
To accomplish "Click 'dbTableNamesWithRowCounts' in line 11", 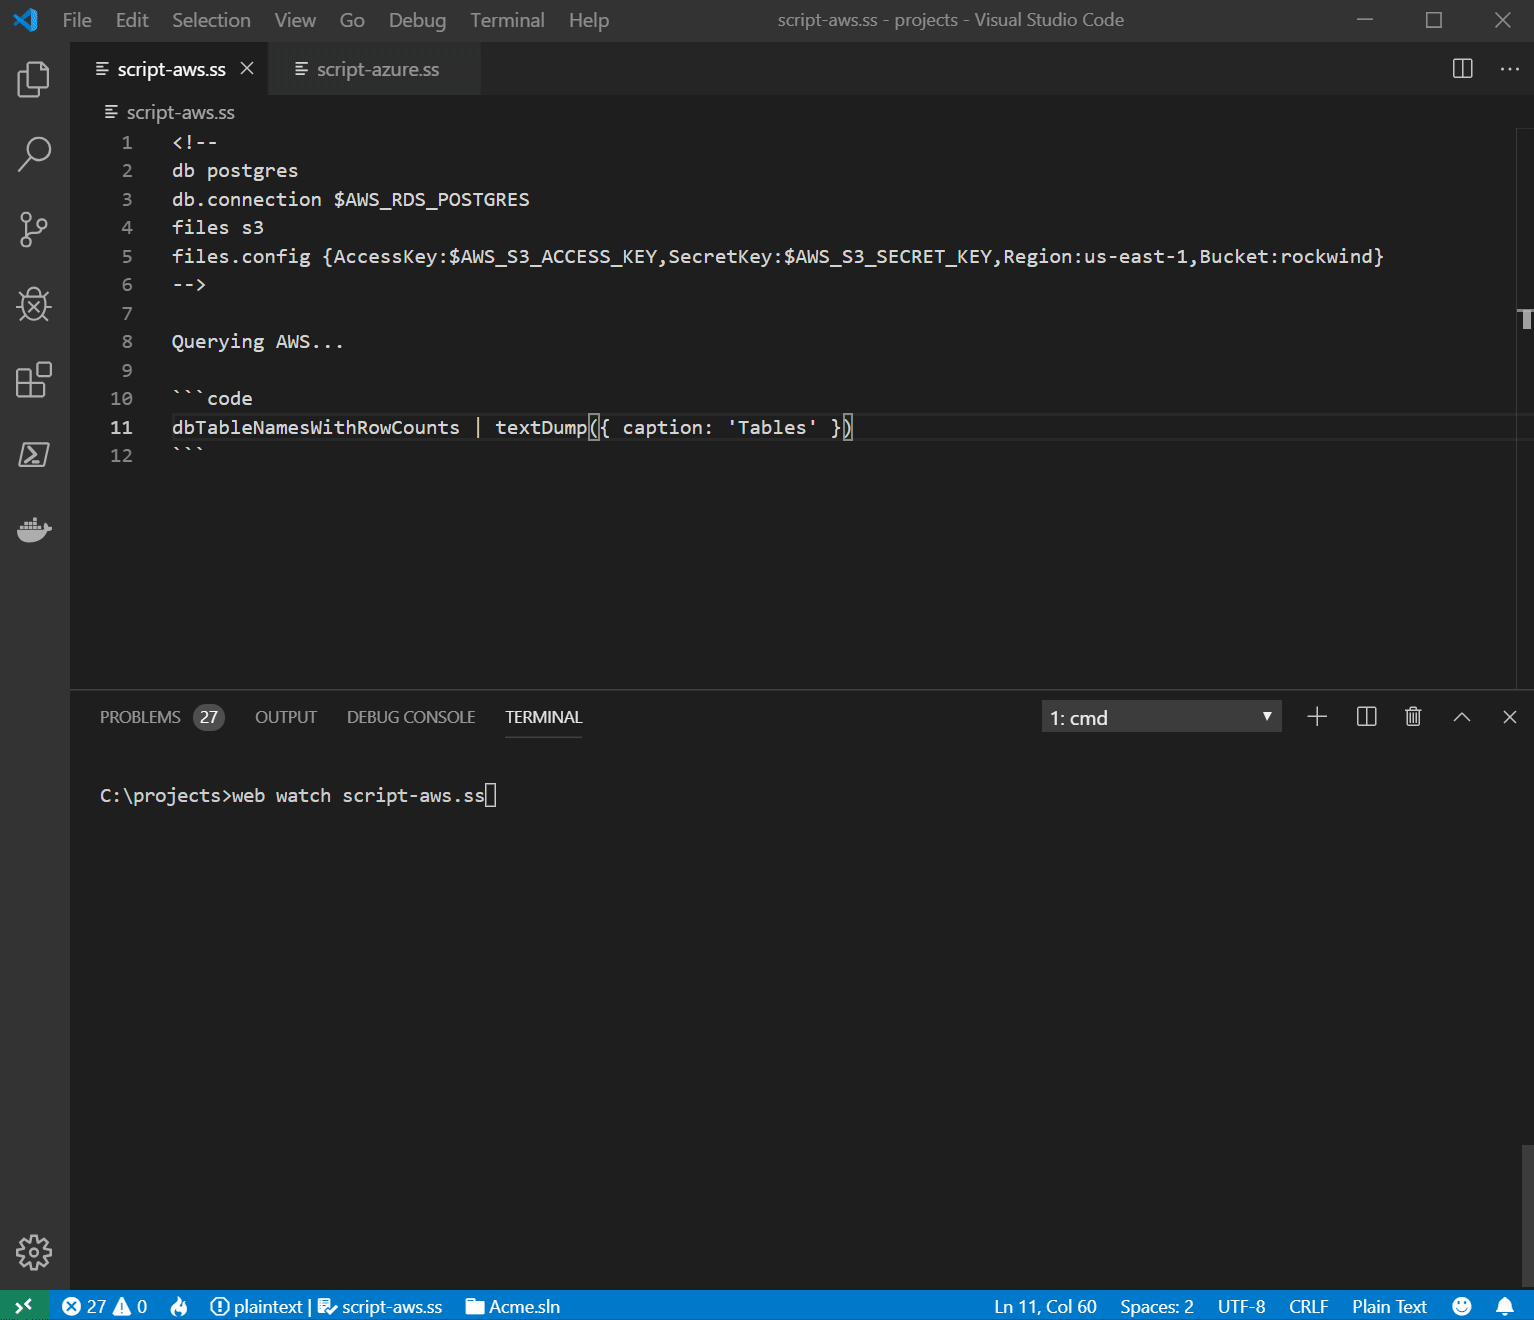I will click(315, 427).
